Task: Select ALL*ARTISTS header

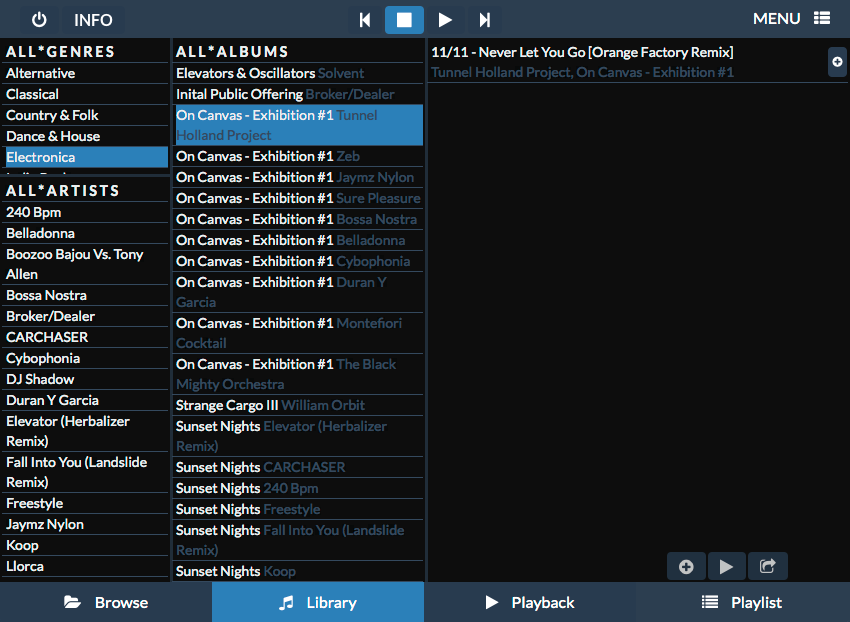Action: [x=86, y=191]
